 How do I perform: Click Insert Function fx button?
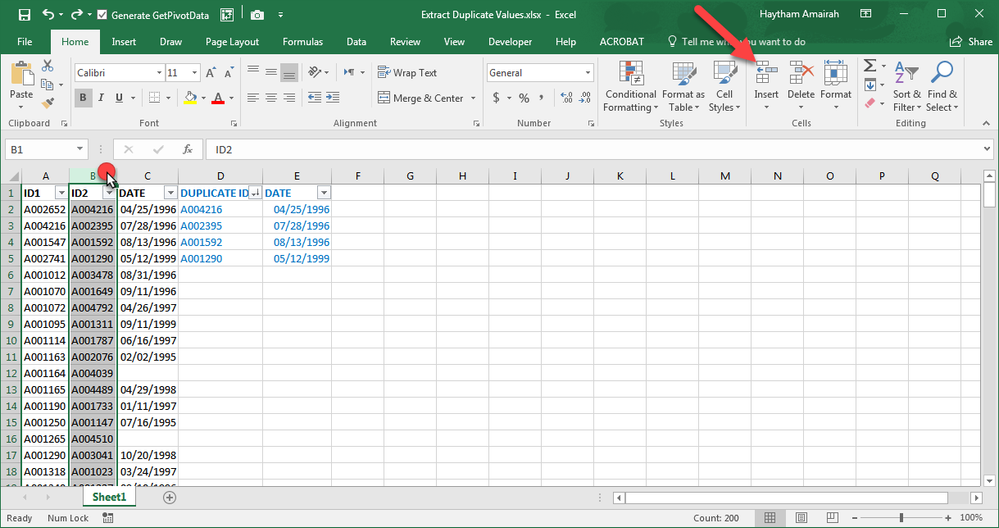point(187,149)
